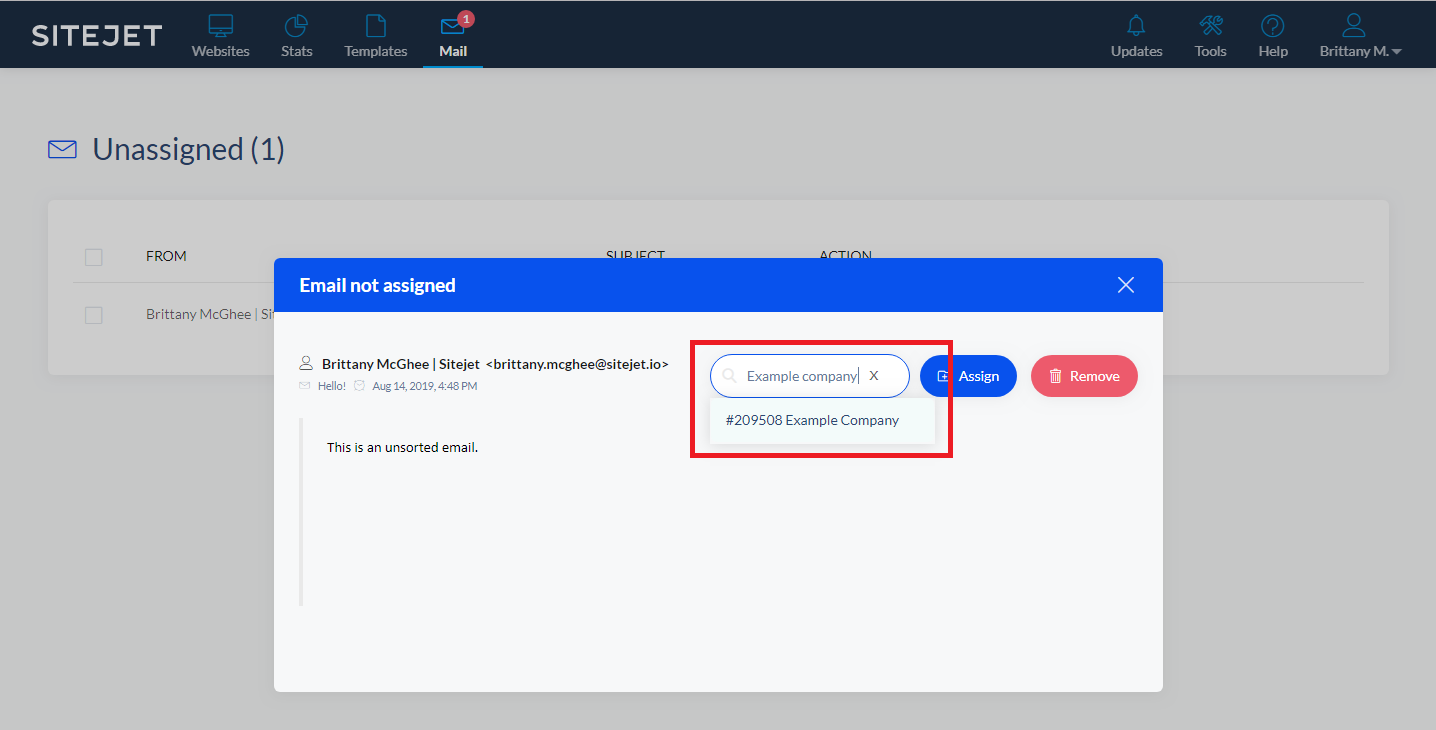Select #209508 Example Company suggestion
The height and width of the screenshot is (730, 1436).
coord(812,420)
